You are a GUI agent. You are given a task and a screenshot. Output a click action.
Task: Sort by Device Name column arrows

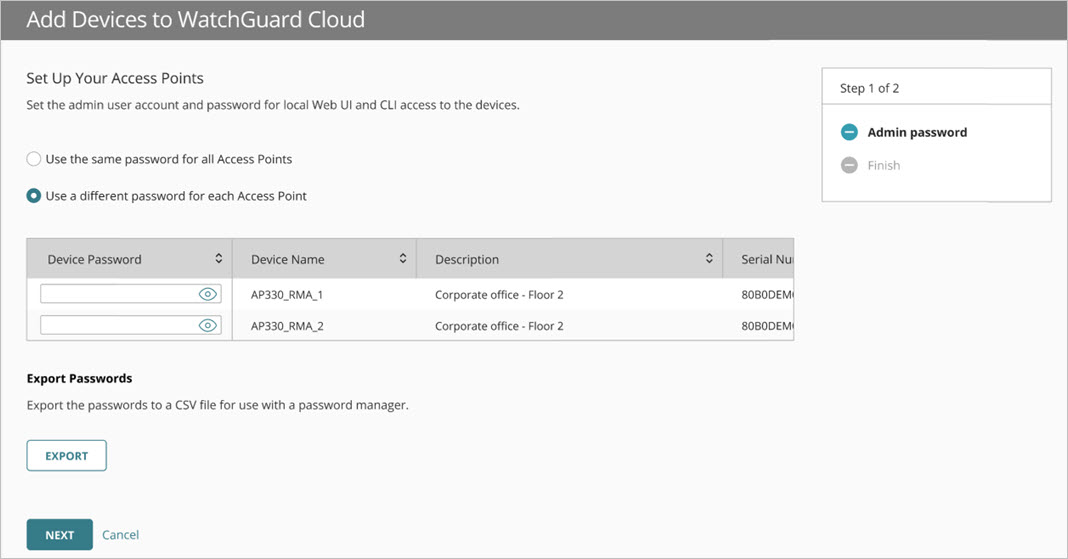pyautogui.click(x=403, y=259)
